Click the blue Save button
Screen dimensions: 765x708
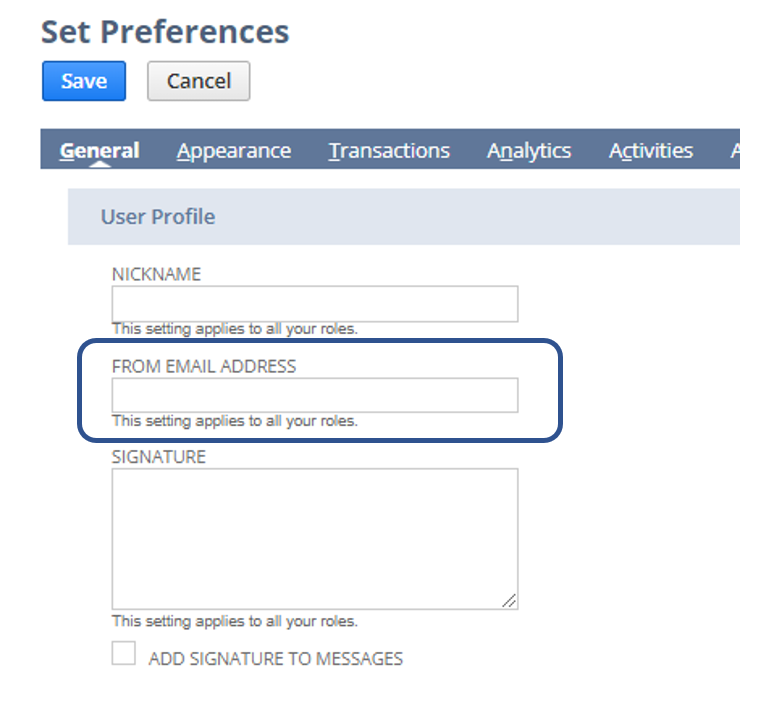(84, 81)
